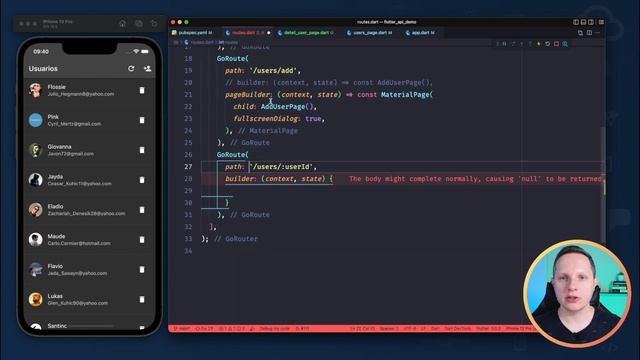Click the Simulator rotate device icon
Screen dimensions: 640x360
point(154,24)
